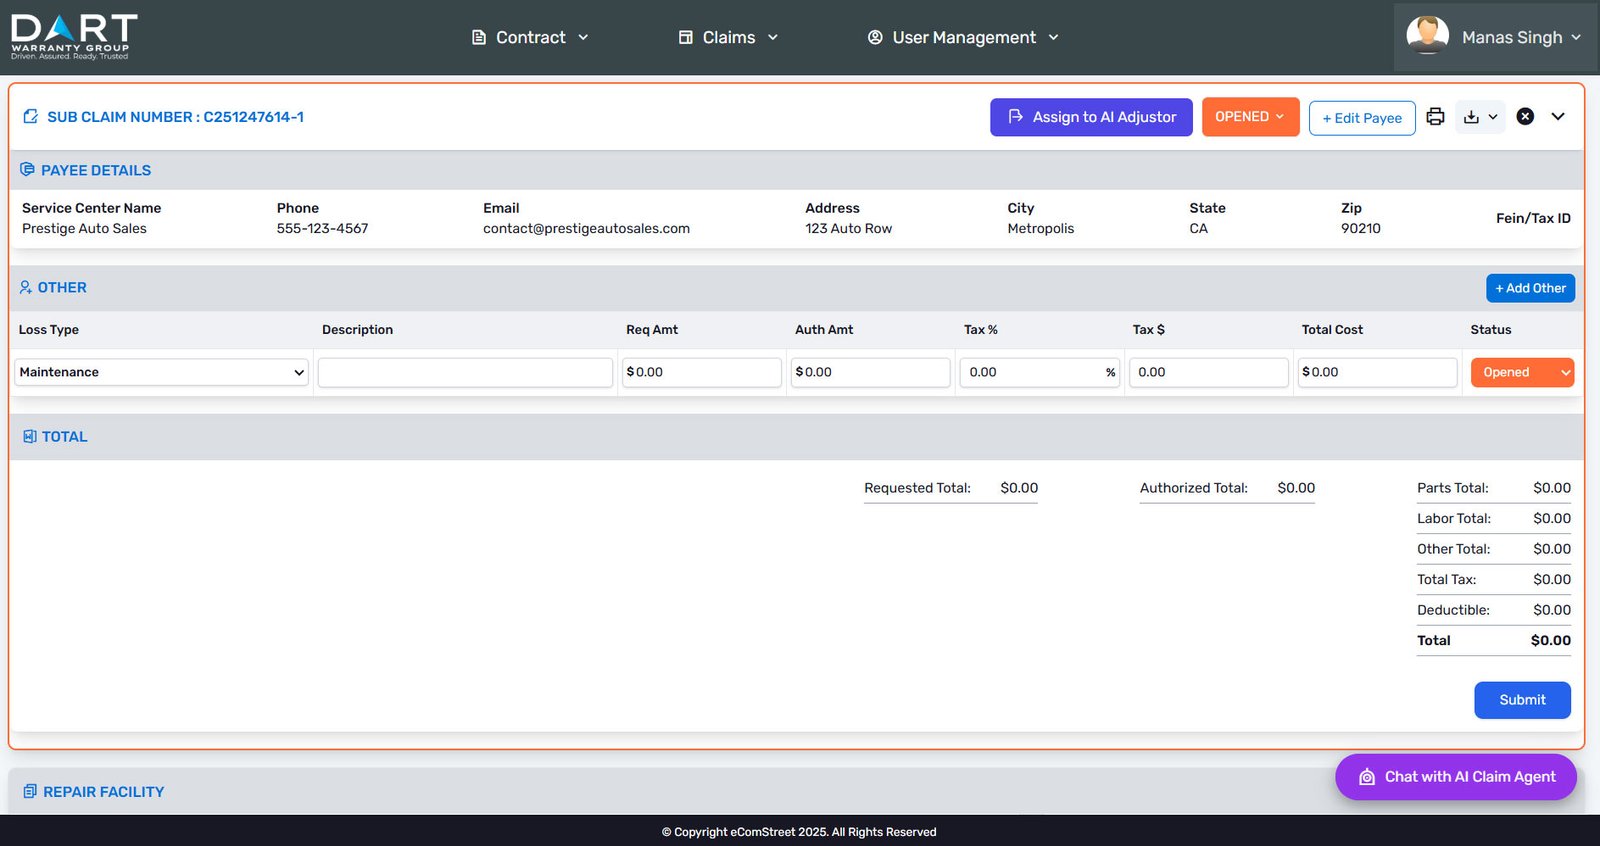The image size is (1600, 846).
Task: Launch Chat with AI Claim Agent
Action: tap(1455, 777)
